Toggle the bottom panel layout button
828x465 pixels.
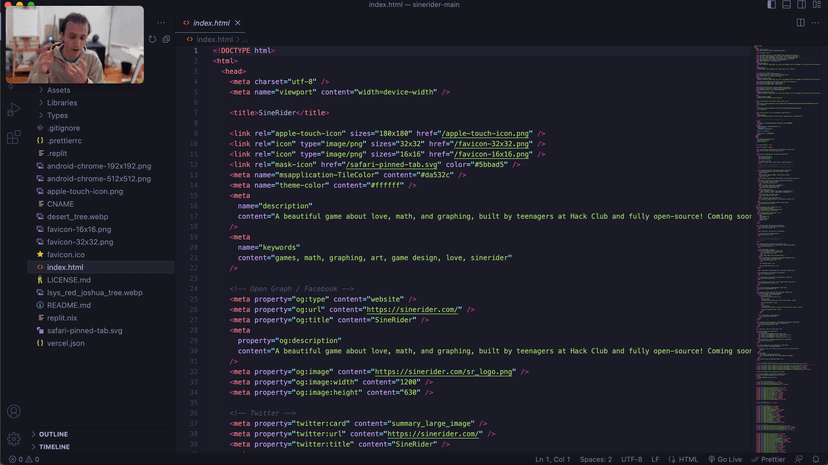pos(786,5)
